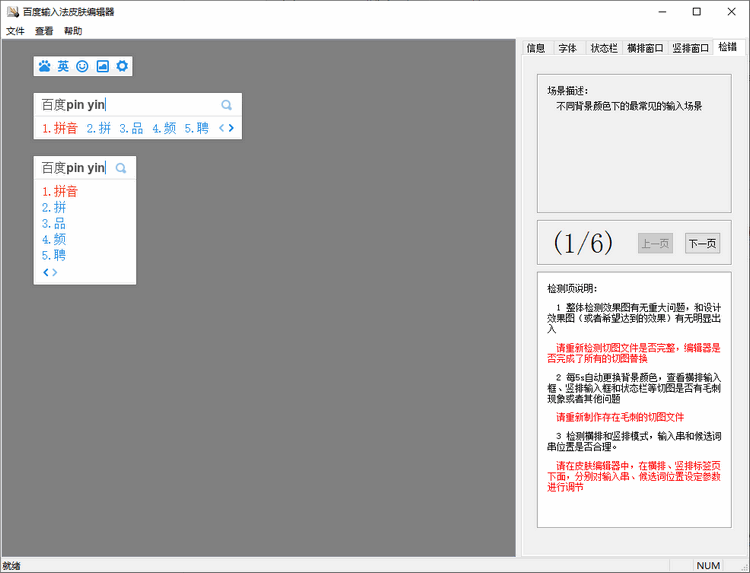This screenshot has width=750, height=573.
Task: Click the (1/6) page counter
Action: pos(583,242)
